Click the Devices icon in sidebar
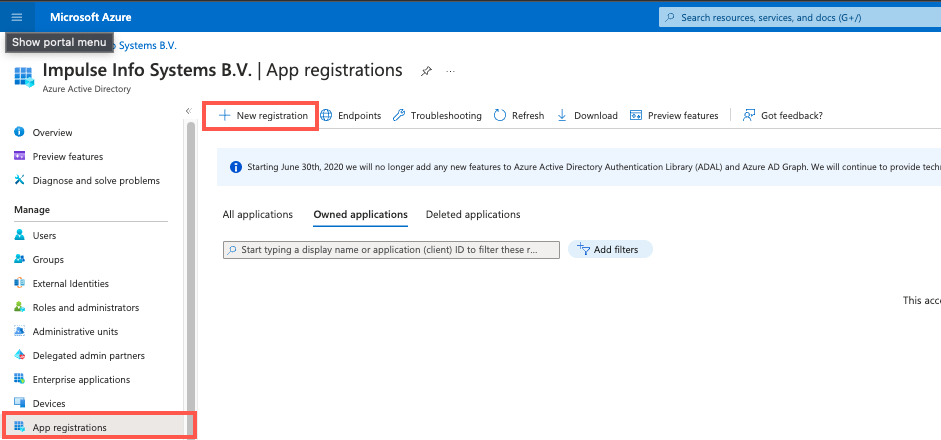Image resolution: width=941 pixels, height=440 pixels. (19, 403)
